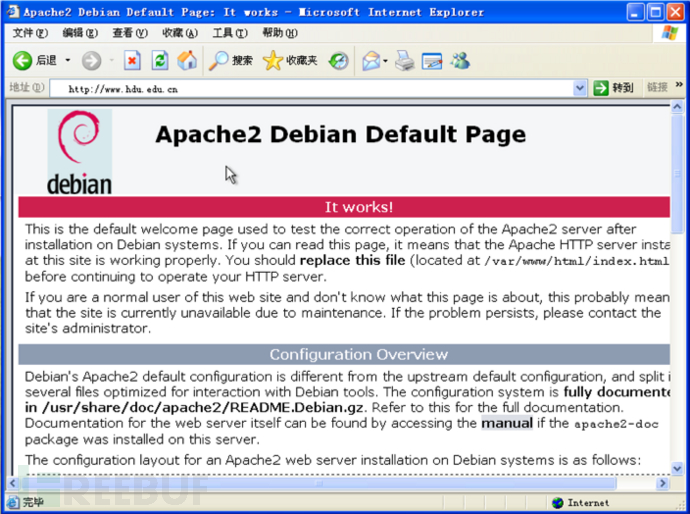Expand the Links bar chevron
This screenshot has height=514, width=690.
click(679, 84)
